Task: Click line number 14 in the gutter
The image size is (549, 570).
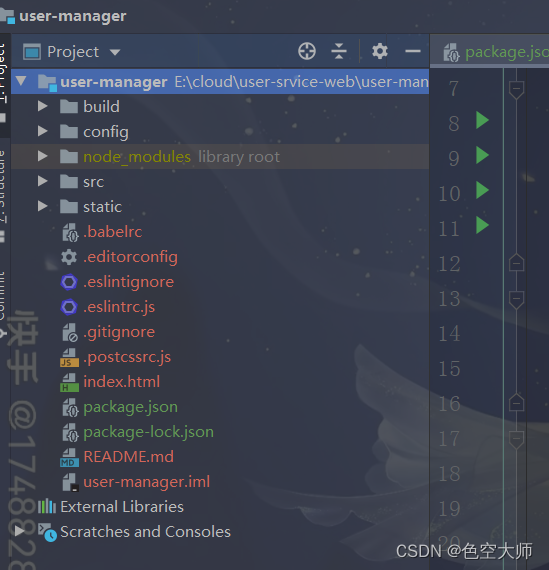Action: pyautogui.click(x=449, y=333)
